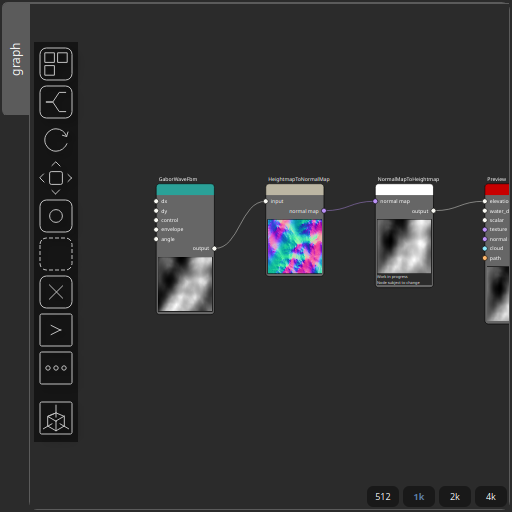Click NormalMapToHeightmap's normal map input port
Viewport: 512px width, 512px height.
tap(375, 201)
